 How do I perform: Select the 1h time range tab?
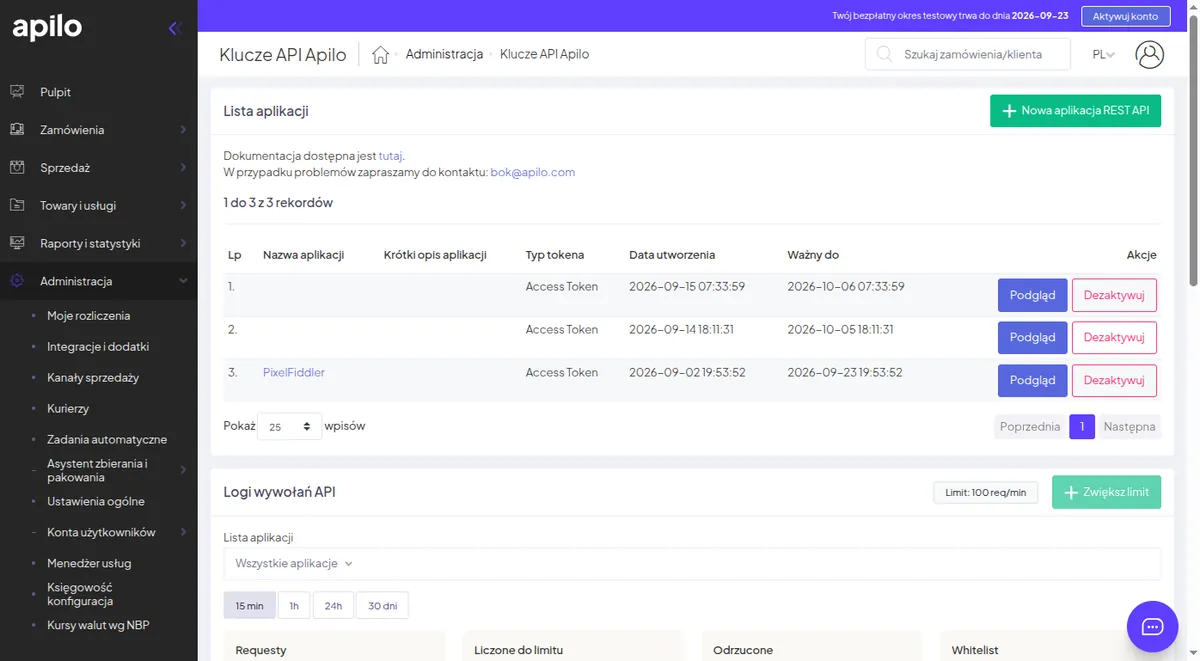pos(294,606)
